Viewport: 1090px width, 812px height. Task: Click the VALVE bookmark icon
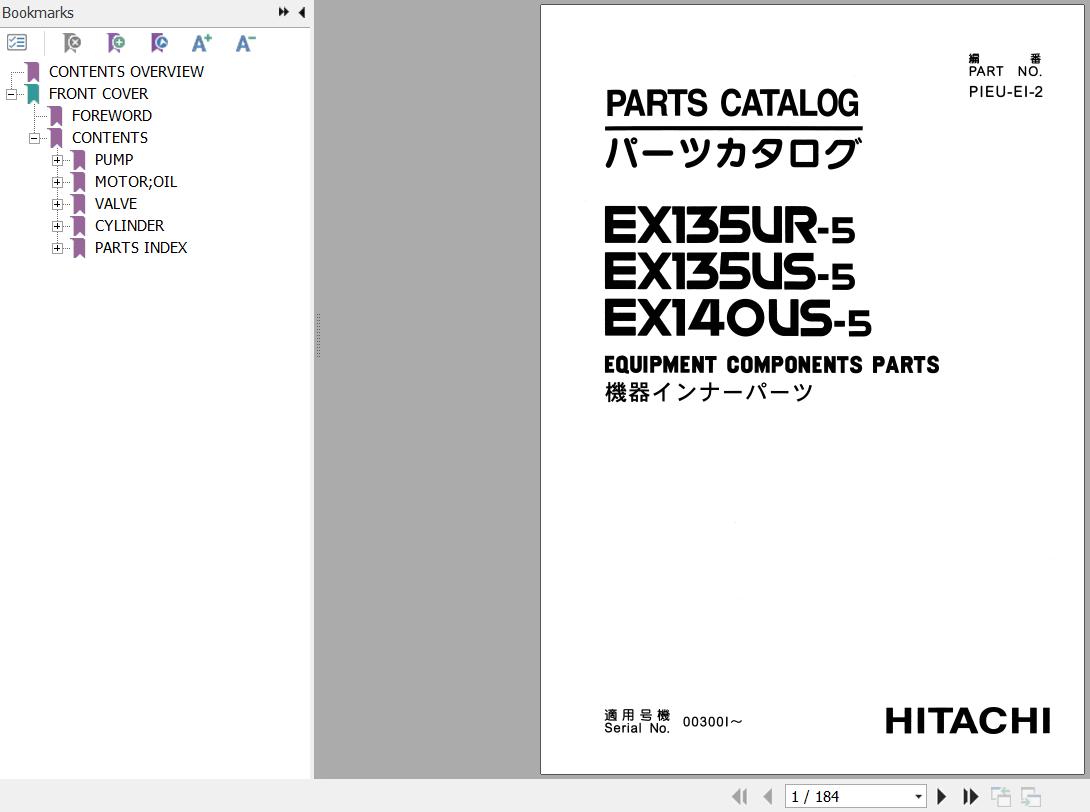79,204
